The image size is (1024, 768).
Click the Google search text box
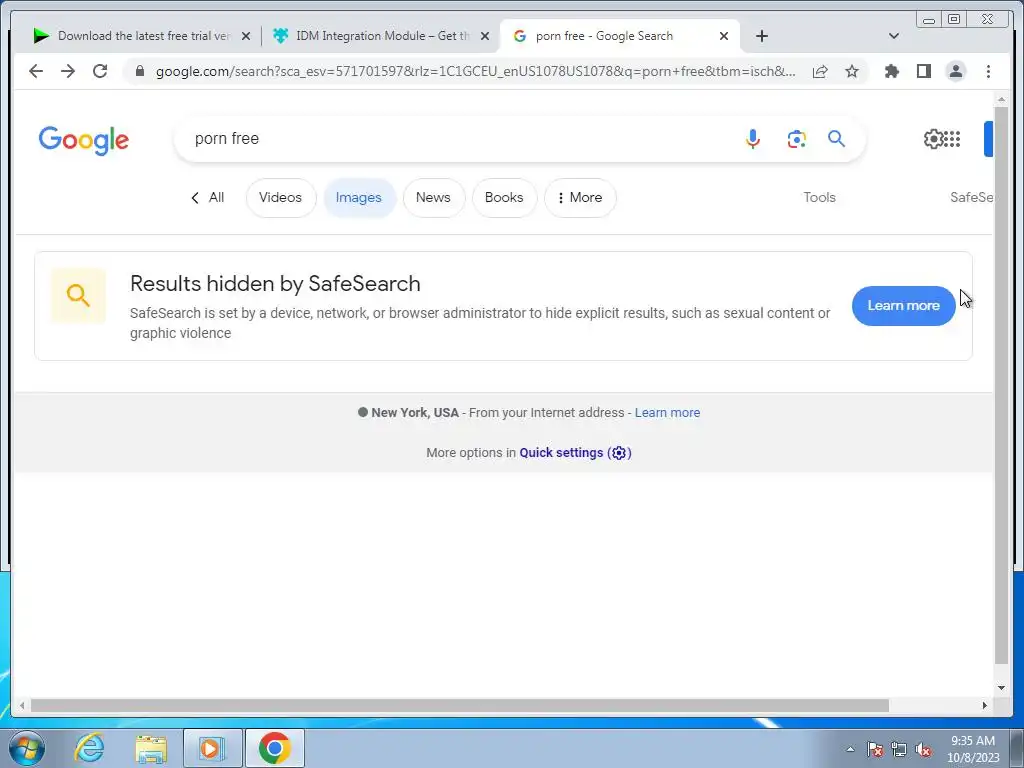coord(457,138)
